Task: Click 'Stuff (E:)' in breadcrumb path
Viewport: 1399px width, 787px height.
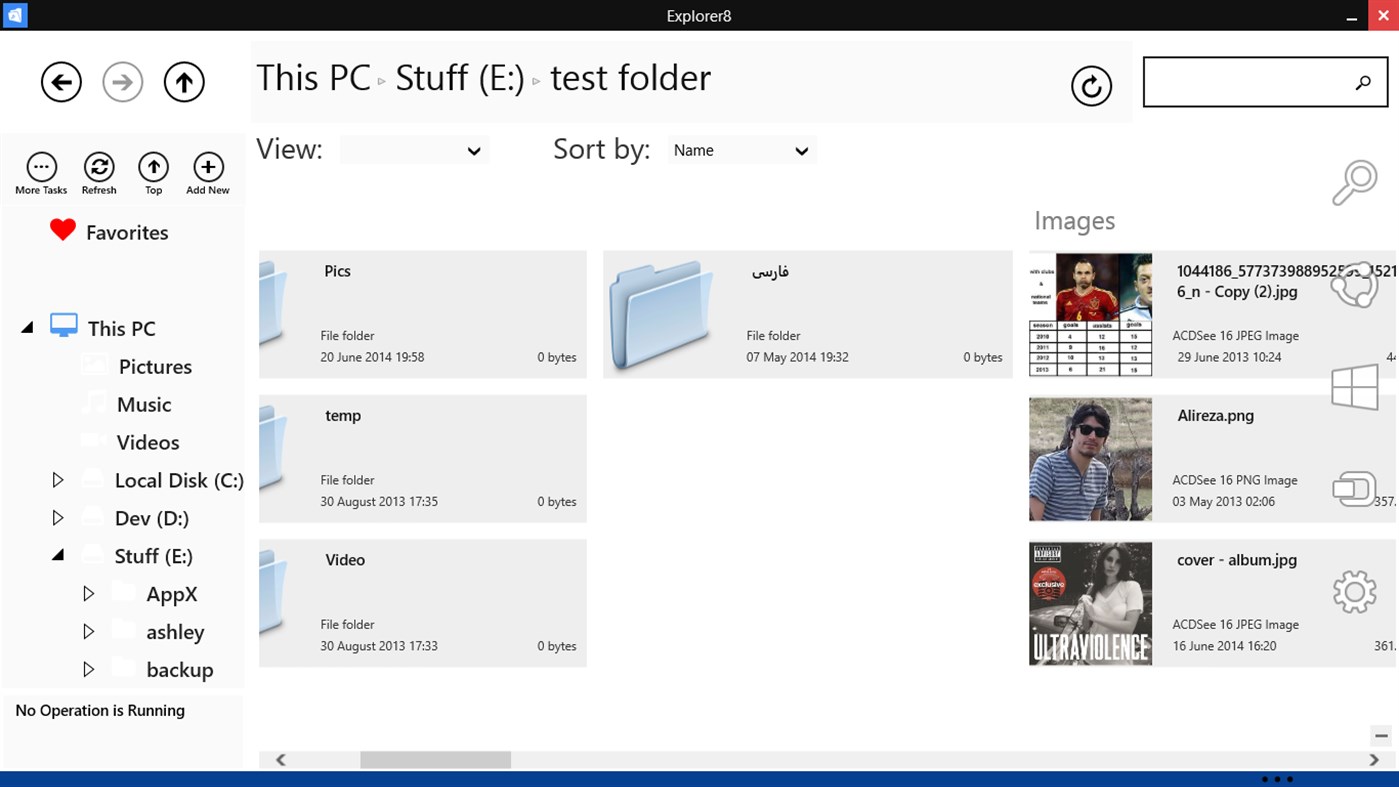Action: point(459,78)
